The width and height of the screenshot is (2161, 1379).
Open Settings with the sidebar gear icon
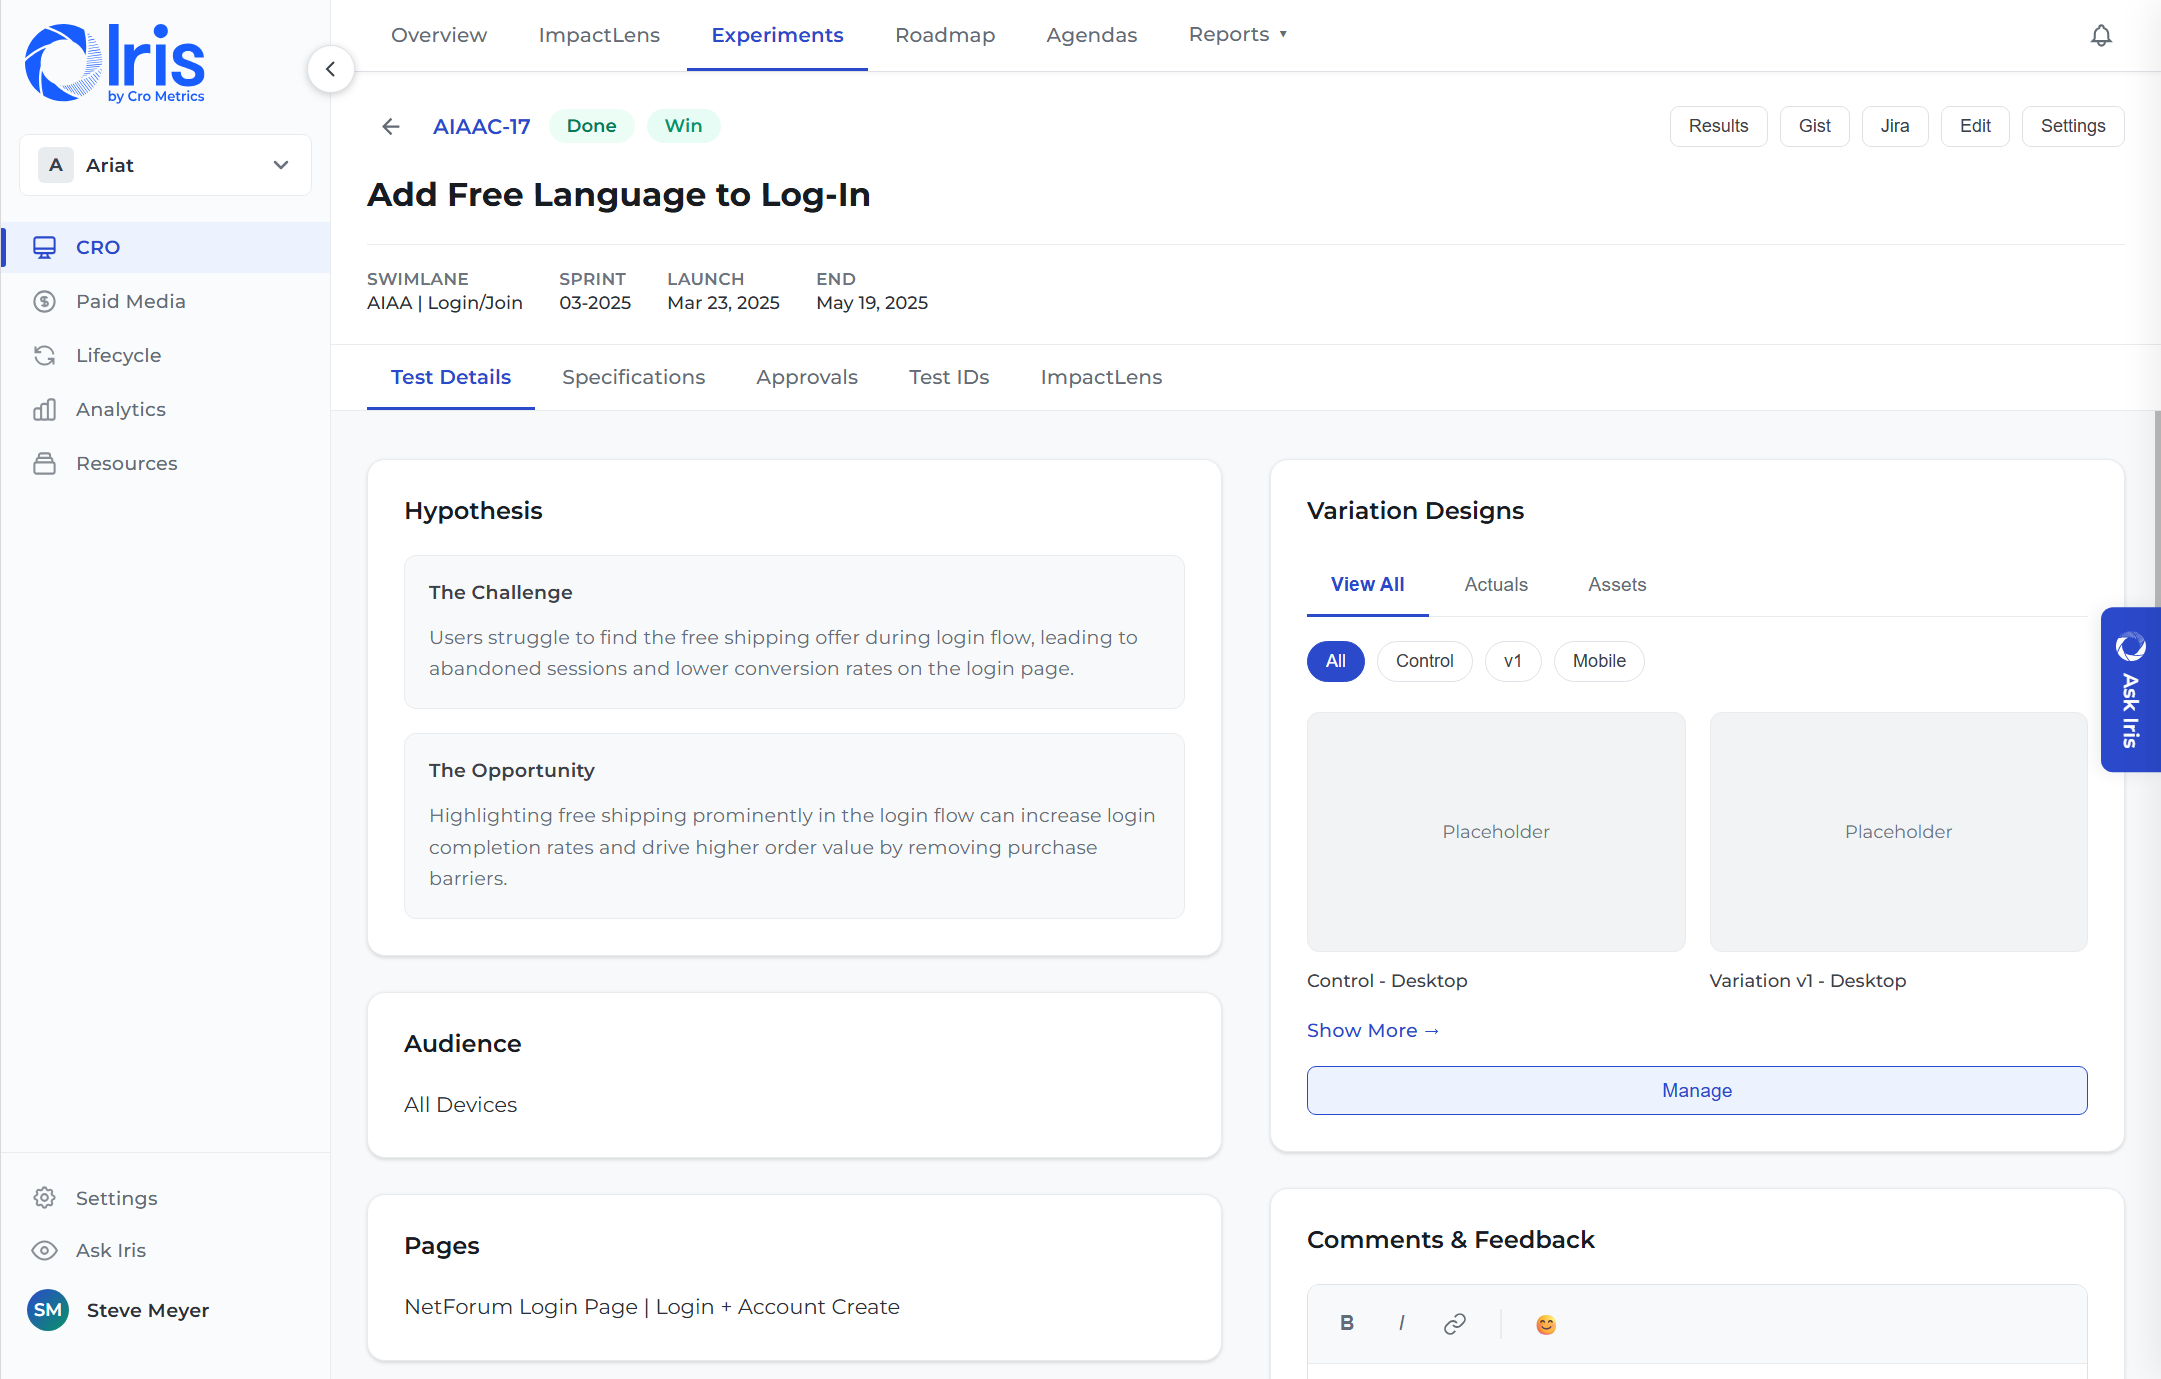coord(45,1197)
